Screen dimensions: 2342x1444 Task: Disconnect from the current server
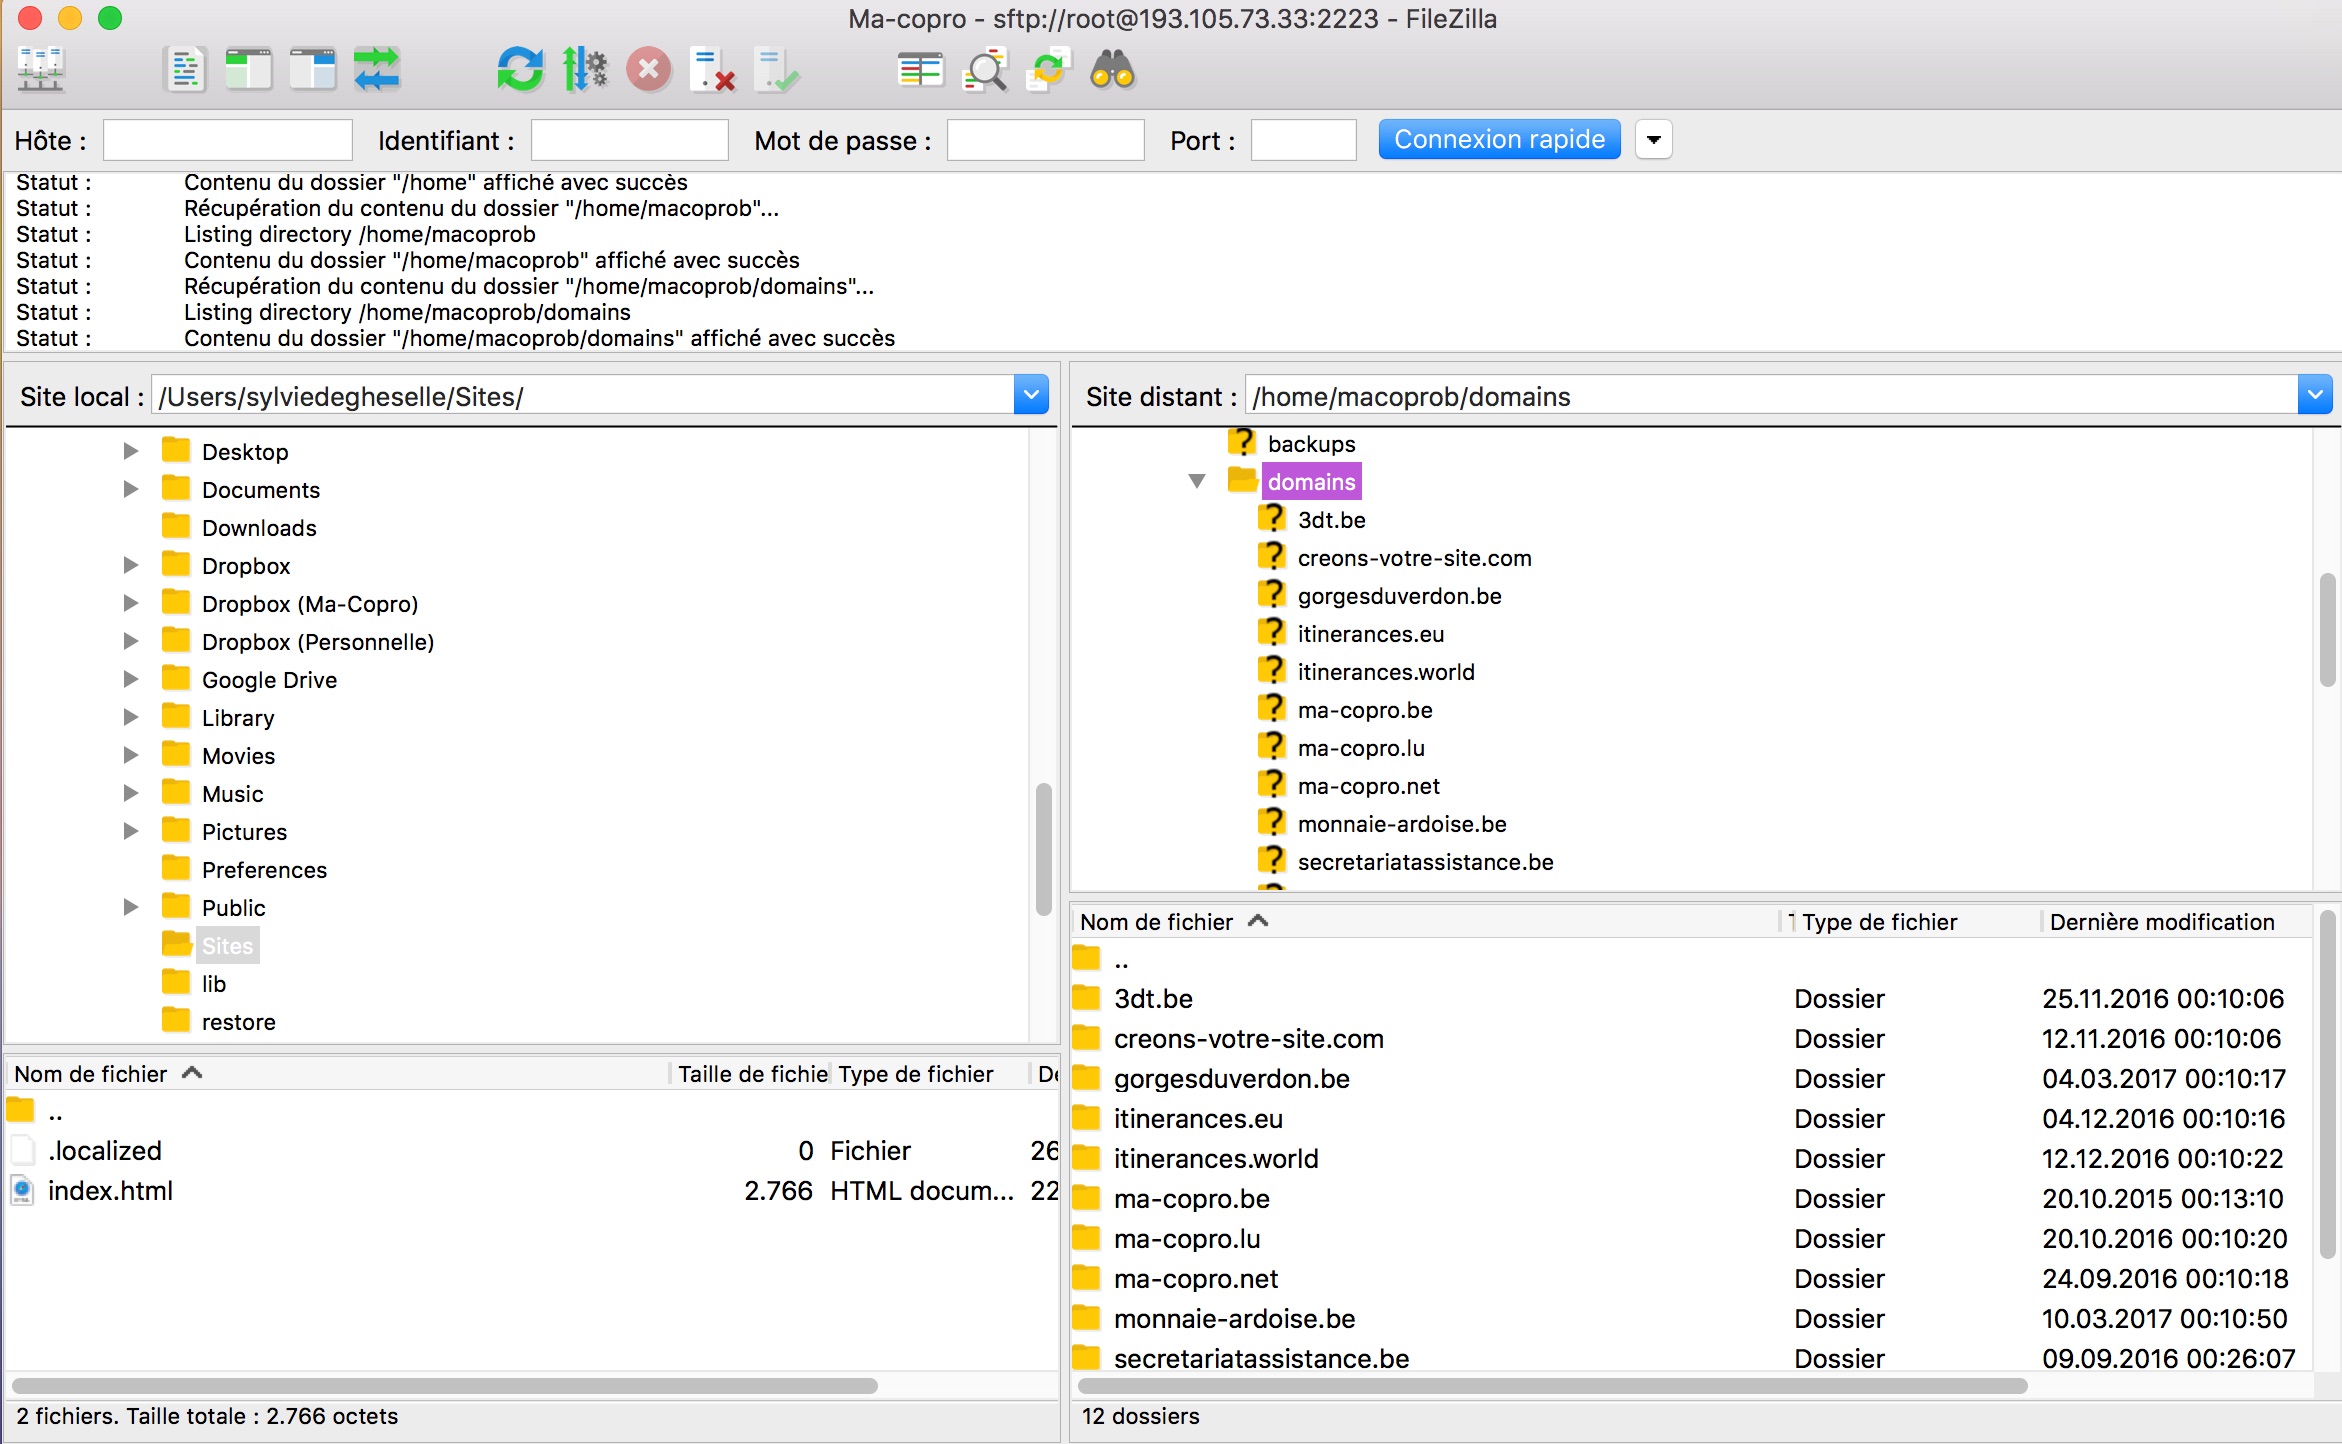(713, 70)
